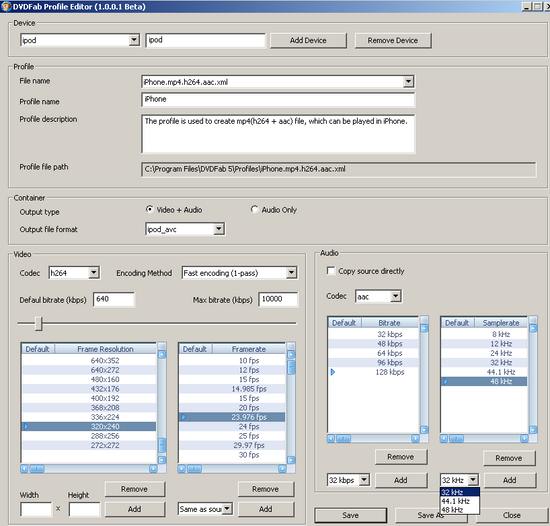Select 14.985 fps in Framerate list
The height and width of the screenshot is (526, 550).
(x=232, y=389)
